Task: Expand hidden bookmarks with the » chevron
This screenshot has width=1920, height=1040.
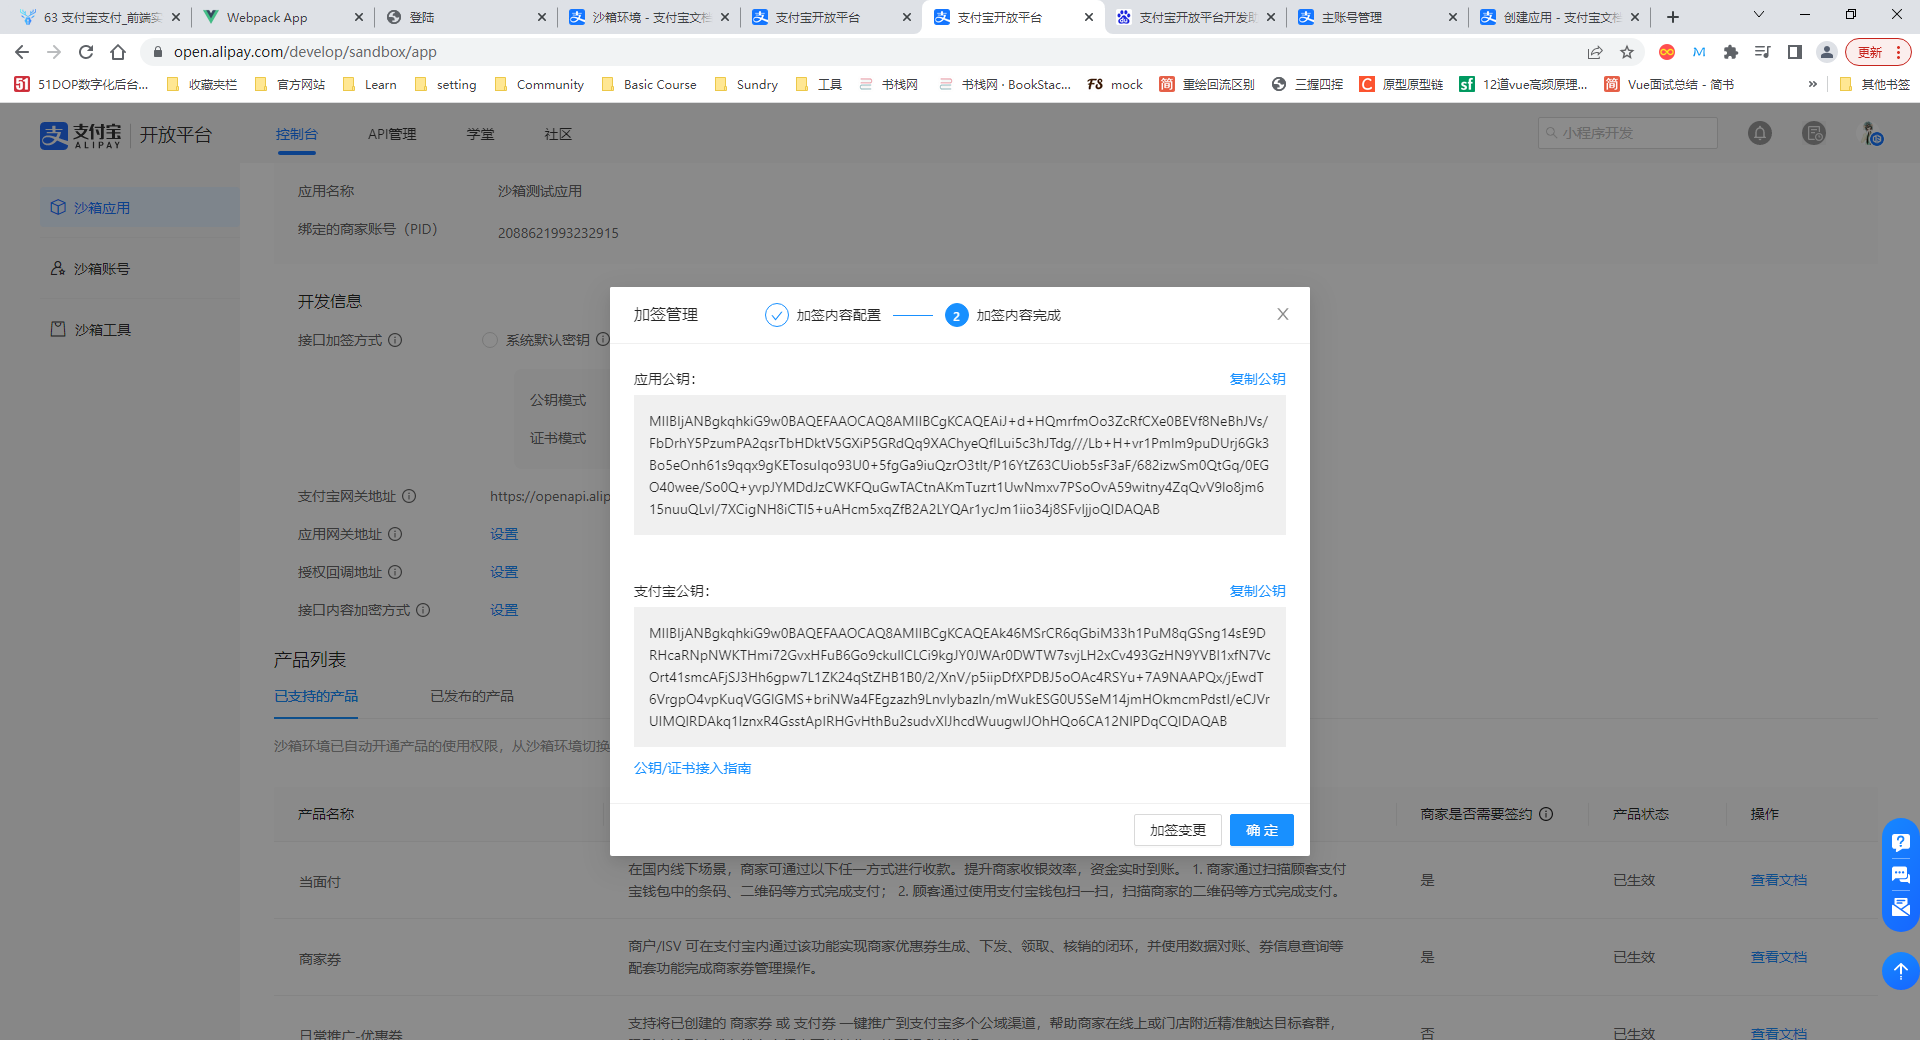Action: point(1812,85)
